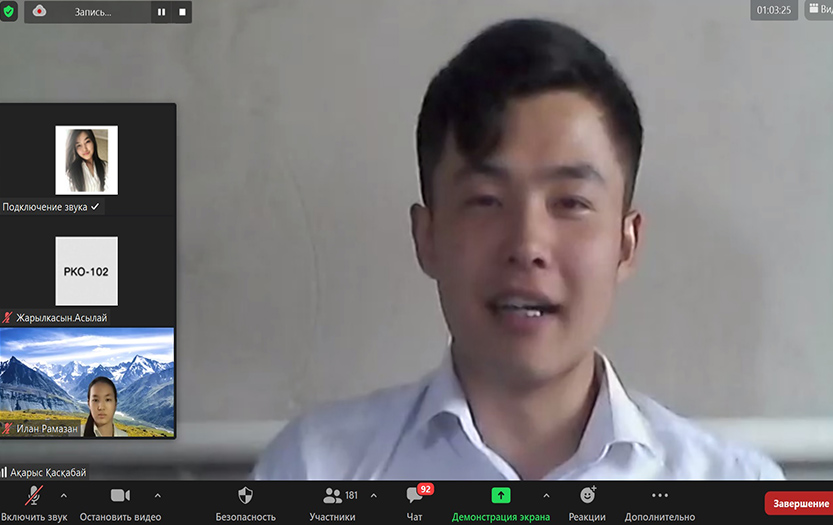Stop the recording
This screenshot has height=525, width=833.
pos(182,12)
